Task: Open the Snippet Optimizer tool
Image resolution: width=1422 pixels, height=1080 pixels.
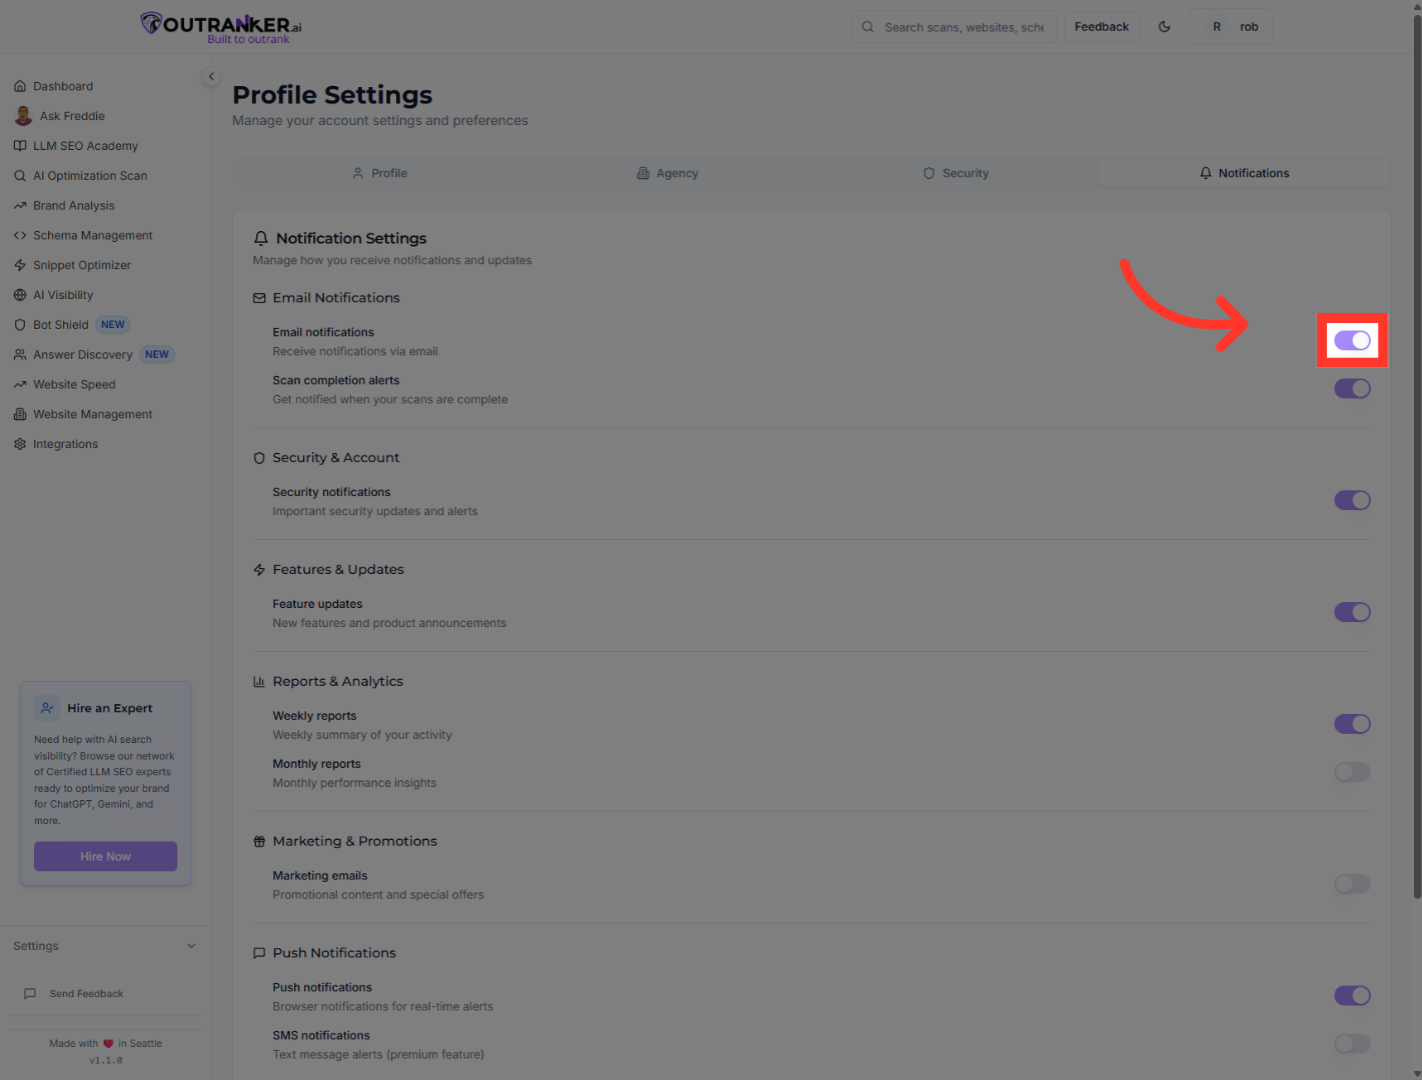Action: point(81,265)
